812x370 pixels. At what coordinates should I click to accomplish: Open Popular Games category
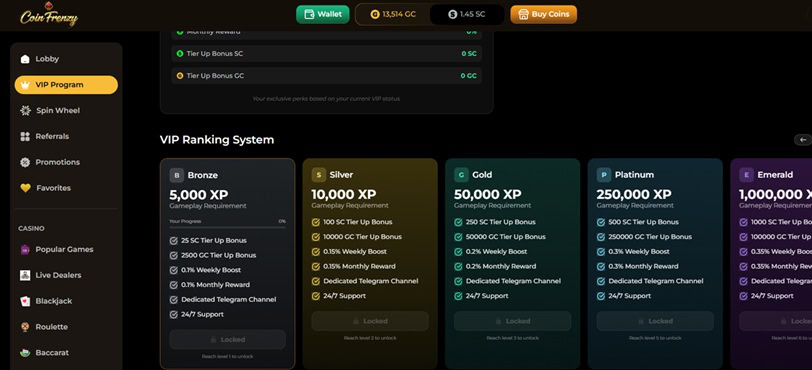(x=66, y=249)
